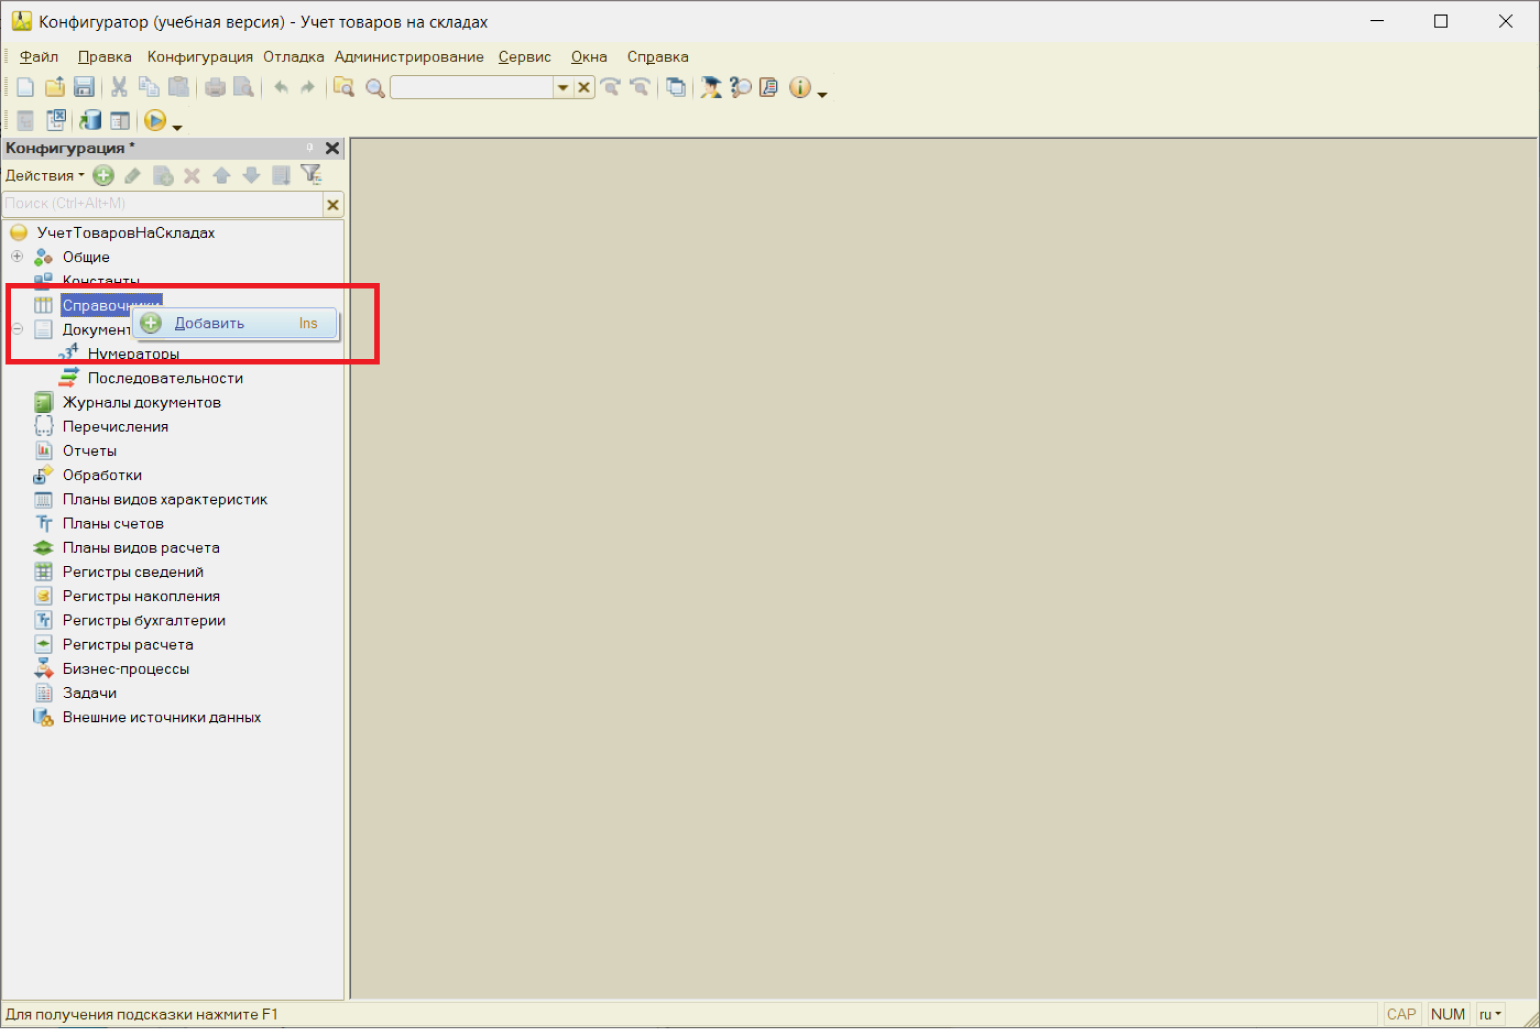The height and width of the screenshot is (1029, 1540).
Task: Open the Syntax Assistant graduate icon
Action: (711, 88)
